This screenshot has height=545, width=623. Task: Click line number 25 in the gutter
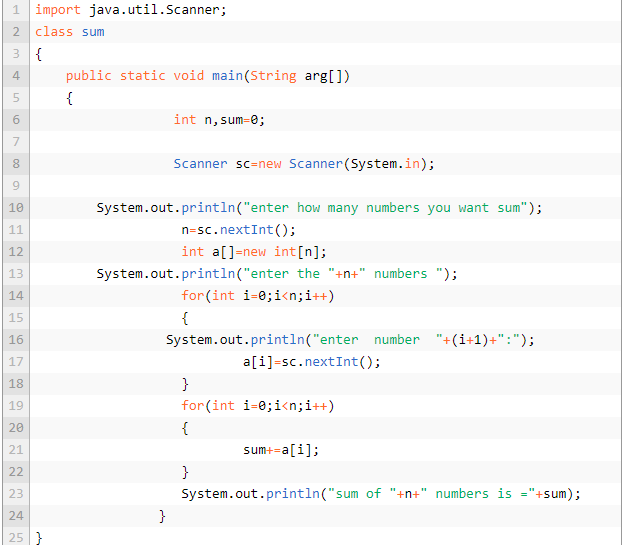pyautogui.click(x=15, y=538)
